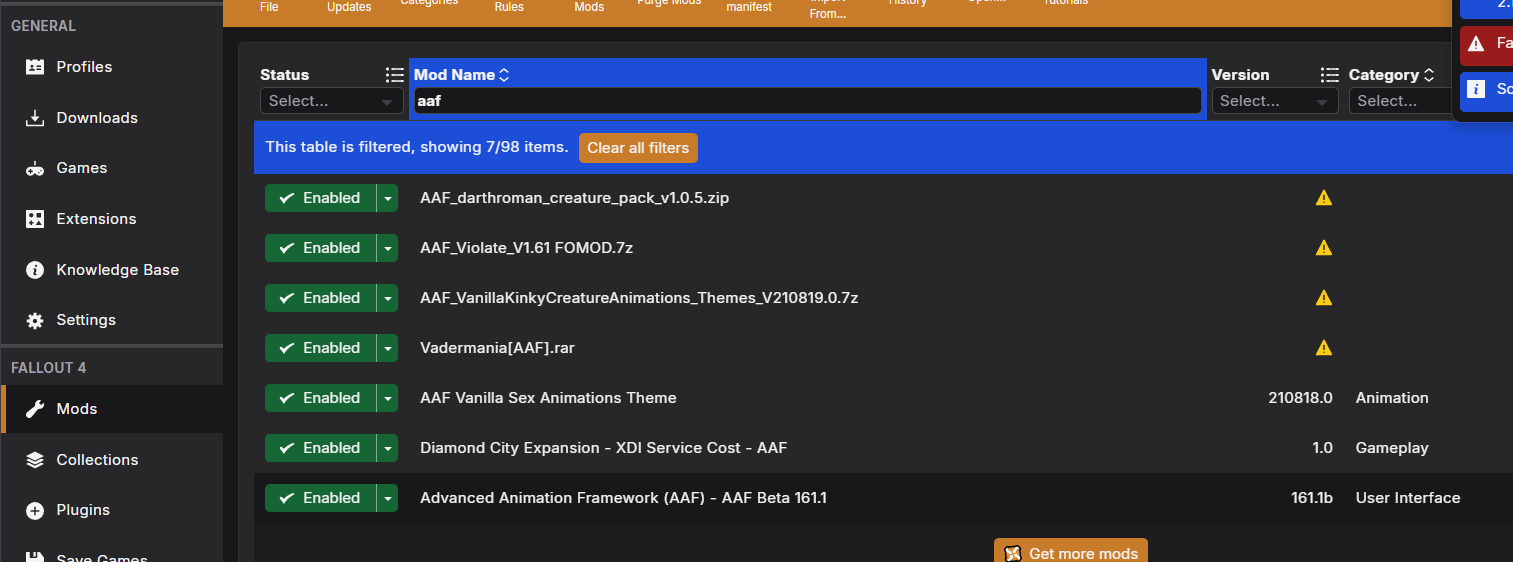Select Advanced Animation Framework (AAF) mod name
The width and height of the screenshot is (1513, 562).
(623, 498)
